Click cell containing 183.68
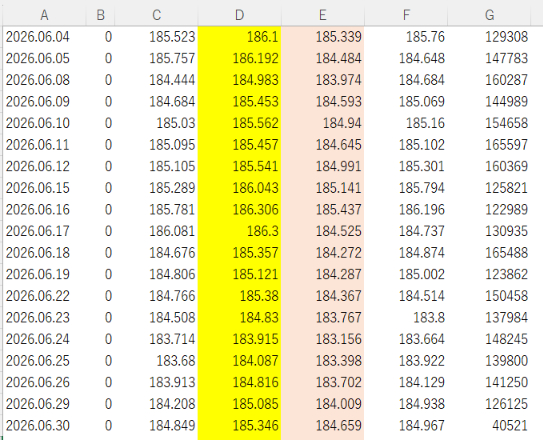543x441 pixels. pyautogui.click(x=156, y=361)
